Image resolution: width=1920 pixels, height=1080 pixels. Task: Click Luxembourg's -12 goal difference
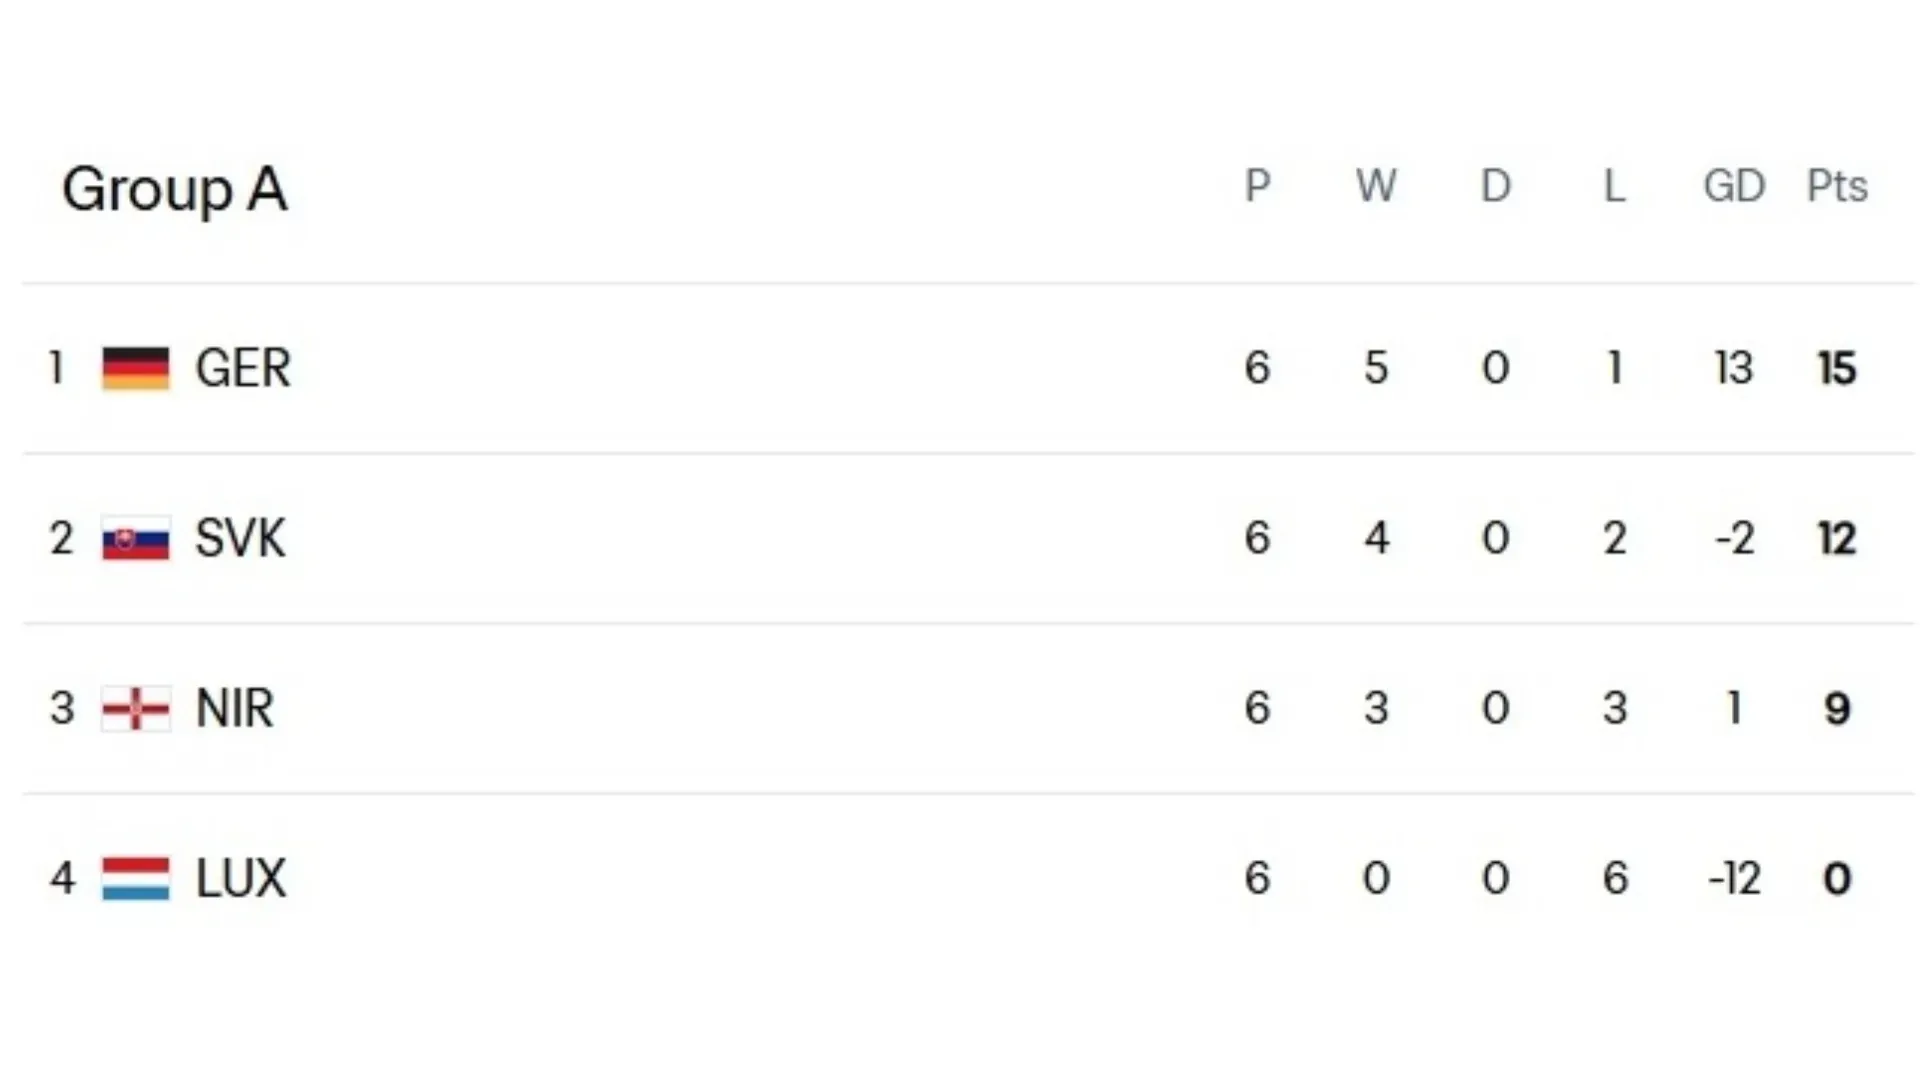[x=1734, y=879]
